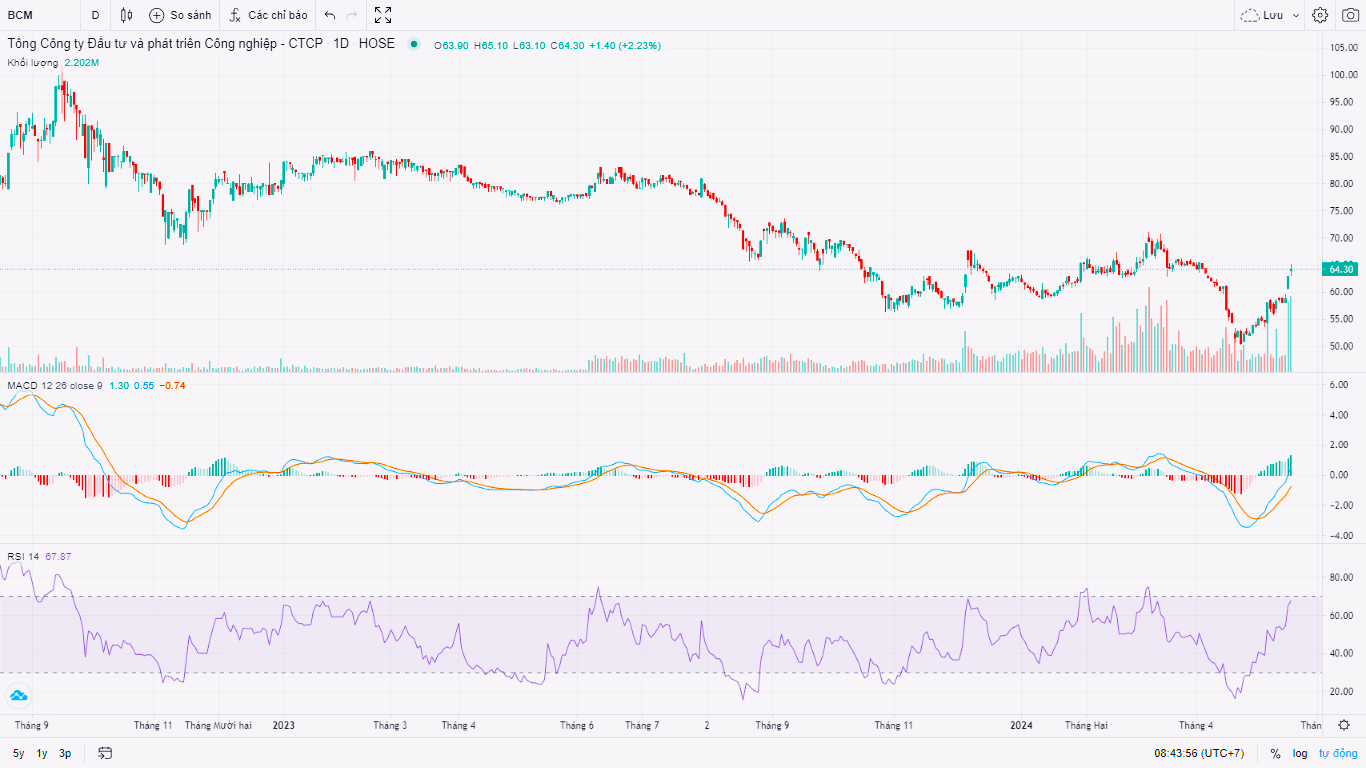Screen dimensions: 1366x768
Task: Open time axis settings gear at bottom right
Action: pos(1344,725)
